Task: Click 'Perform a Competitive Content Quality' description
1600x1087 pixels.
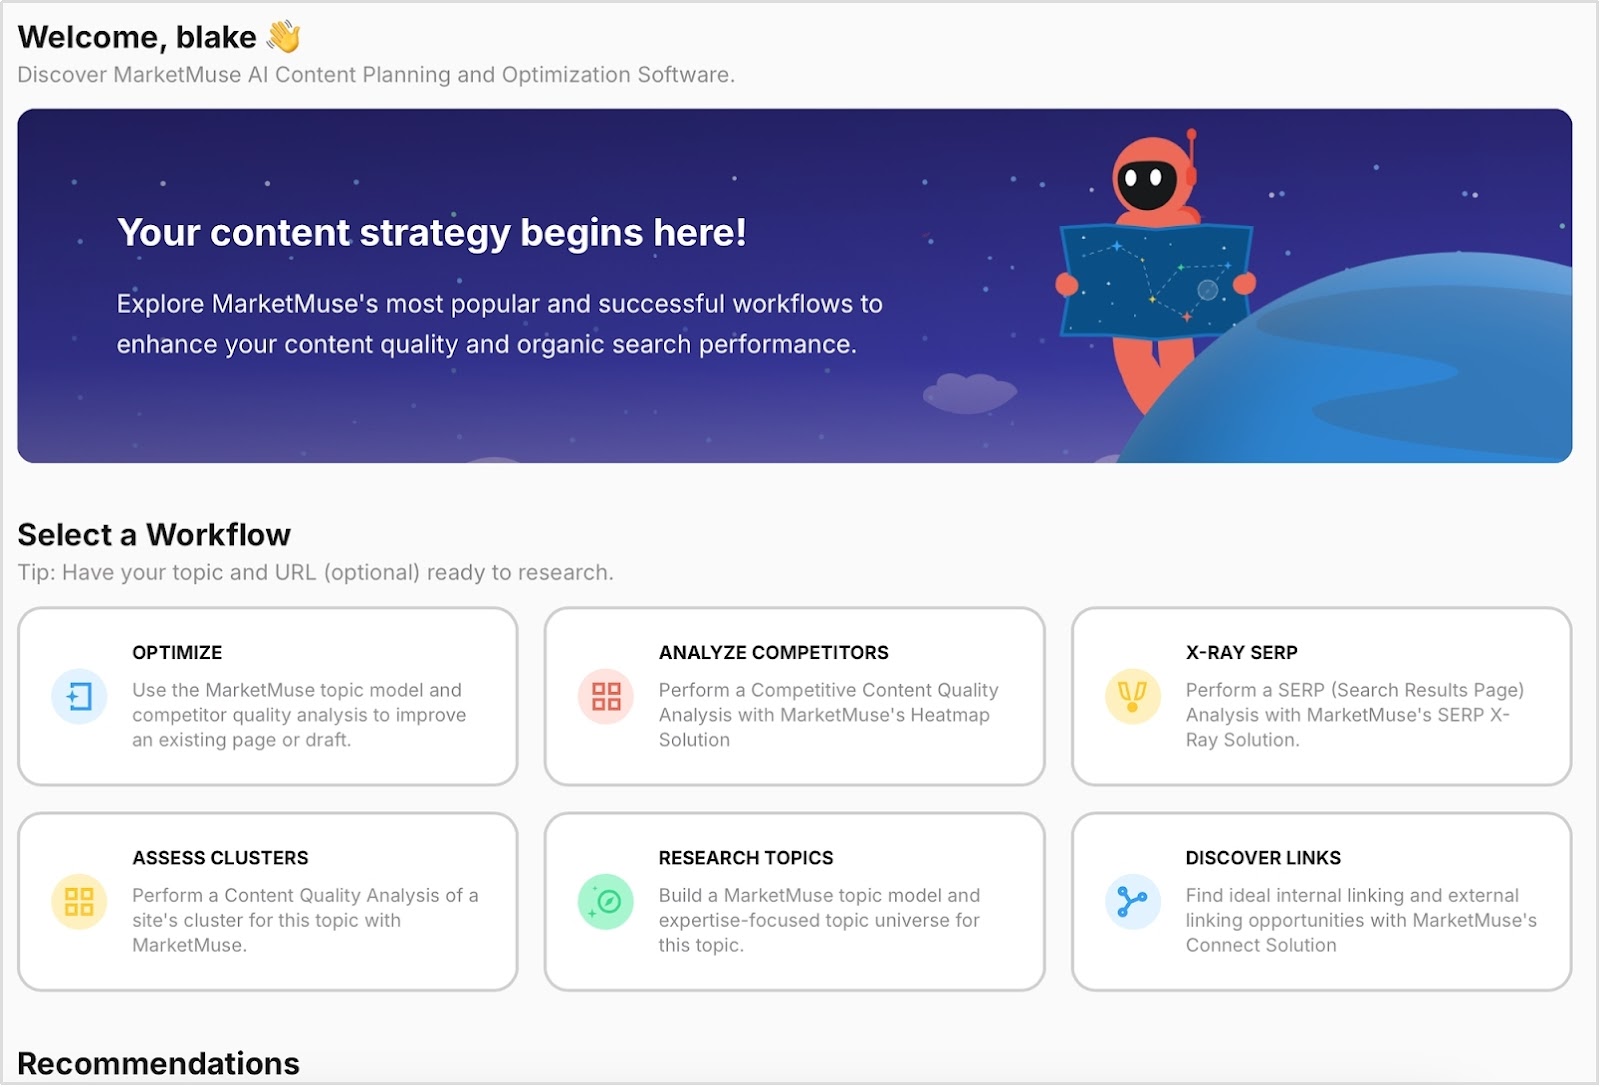Action: click(x=828, y=715)
